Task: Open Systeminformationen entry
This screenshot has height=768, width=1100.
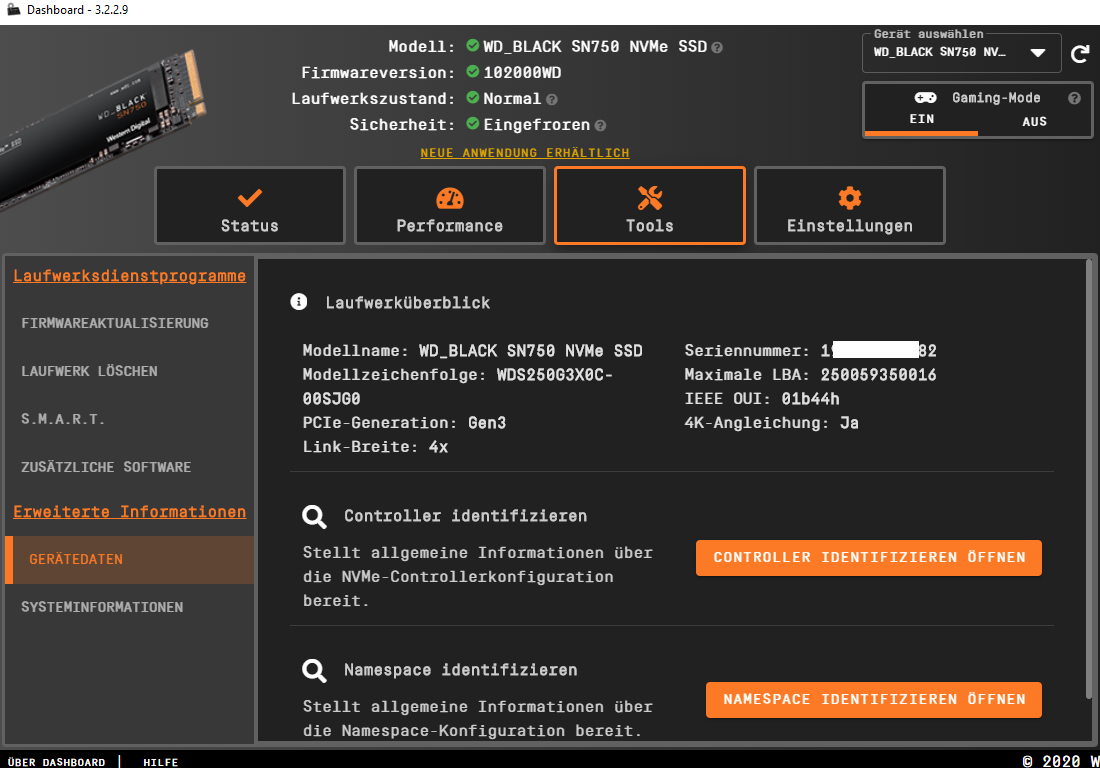Action: (x=102, y=607)
